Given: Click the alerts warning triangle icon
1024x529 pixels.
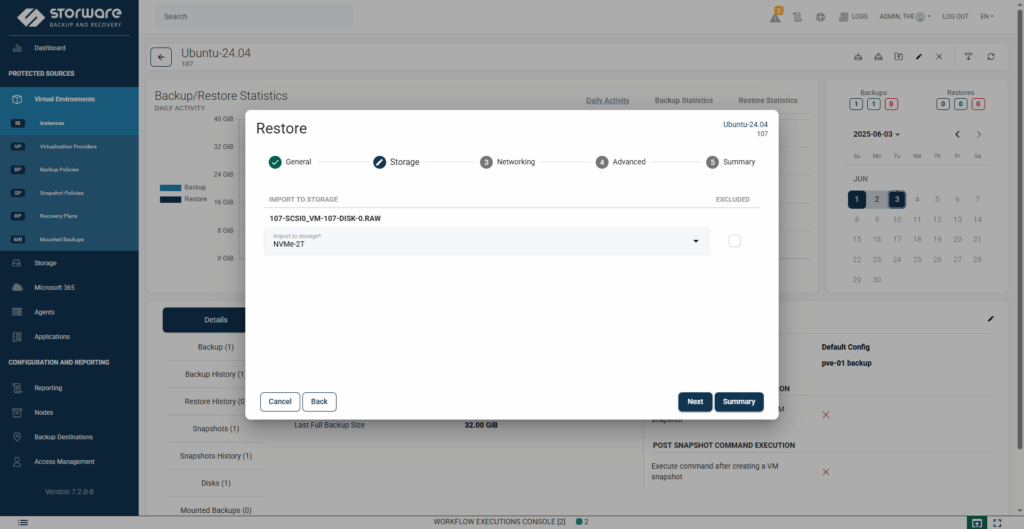Looking at the screenshot, I should pyautogui.click(x=775, y=17).
